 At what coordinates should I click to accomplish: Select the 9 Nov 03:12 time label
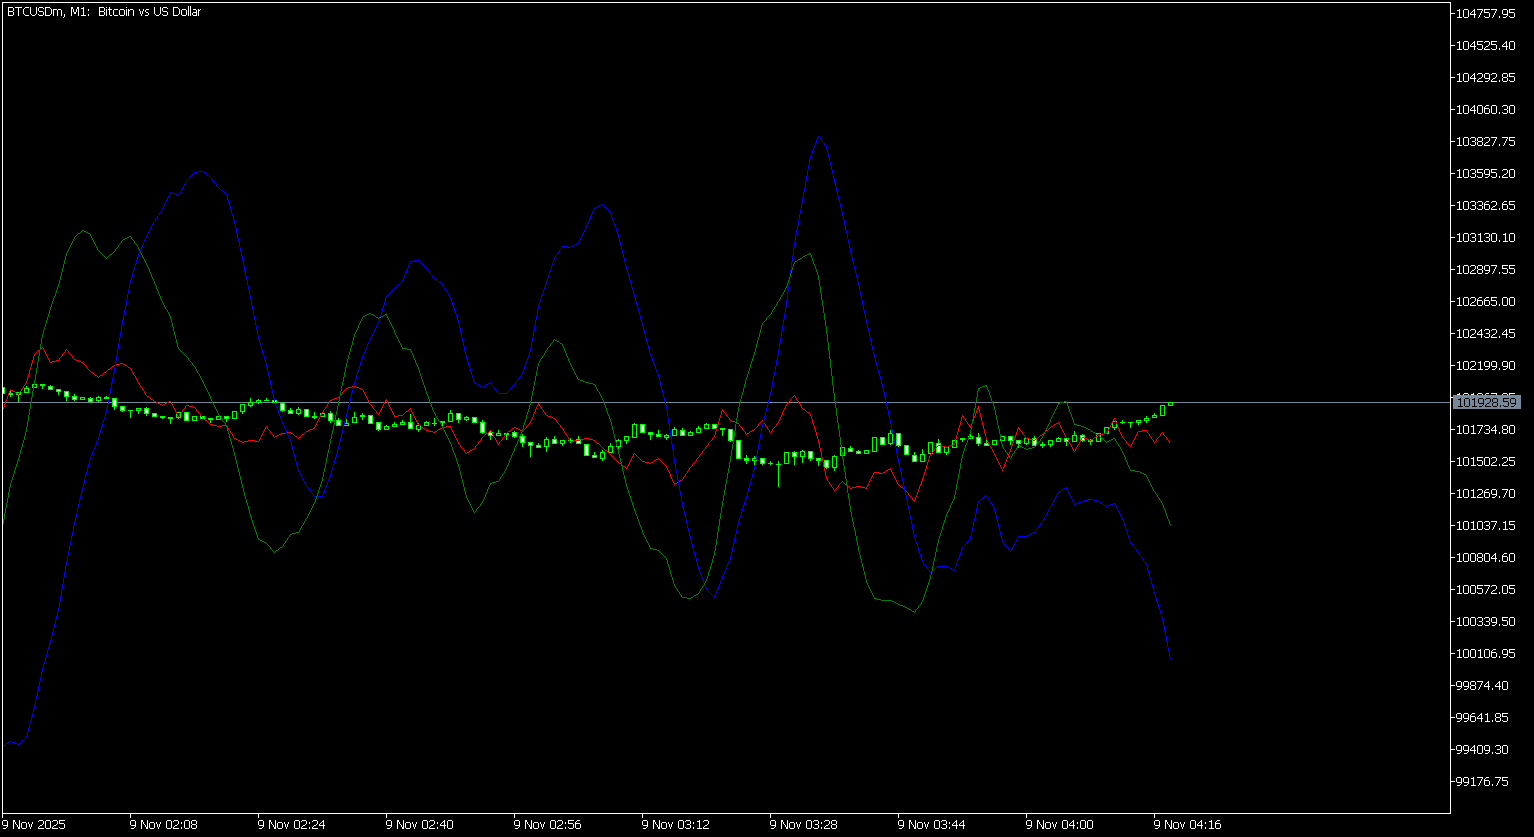point(675,825)
